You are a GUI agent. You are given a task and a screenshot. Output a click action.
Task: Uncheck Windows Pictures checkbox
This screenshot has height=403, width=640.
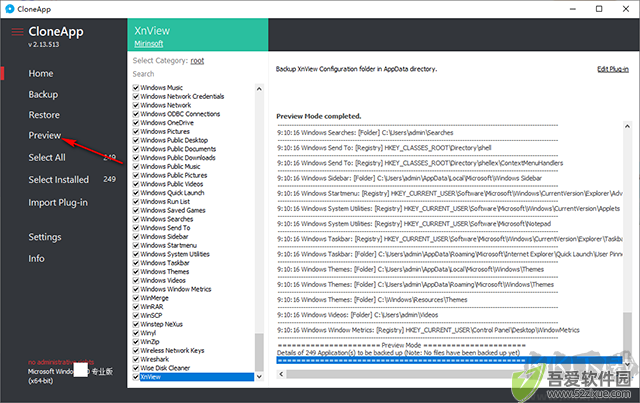tap(136, 131)
